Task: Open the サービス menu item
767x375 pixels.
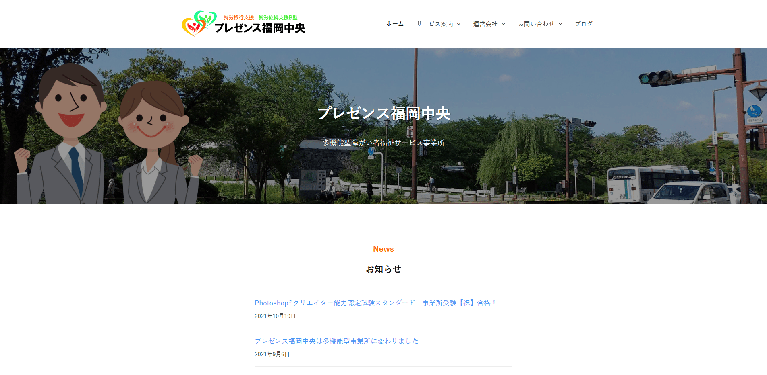Action: (x=435, y=23)
